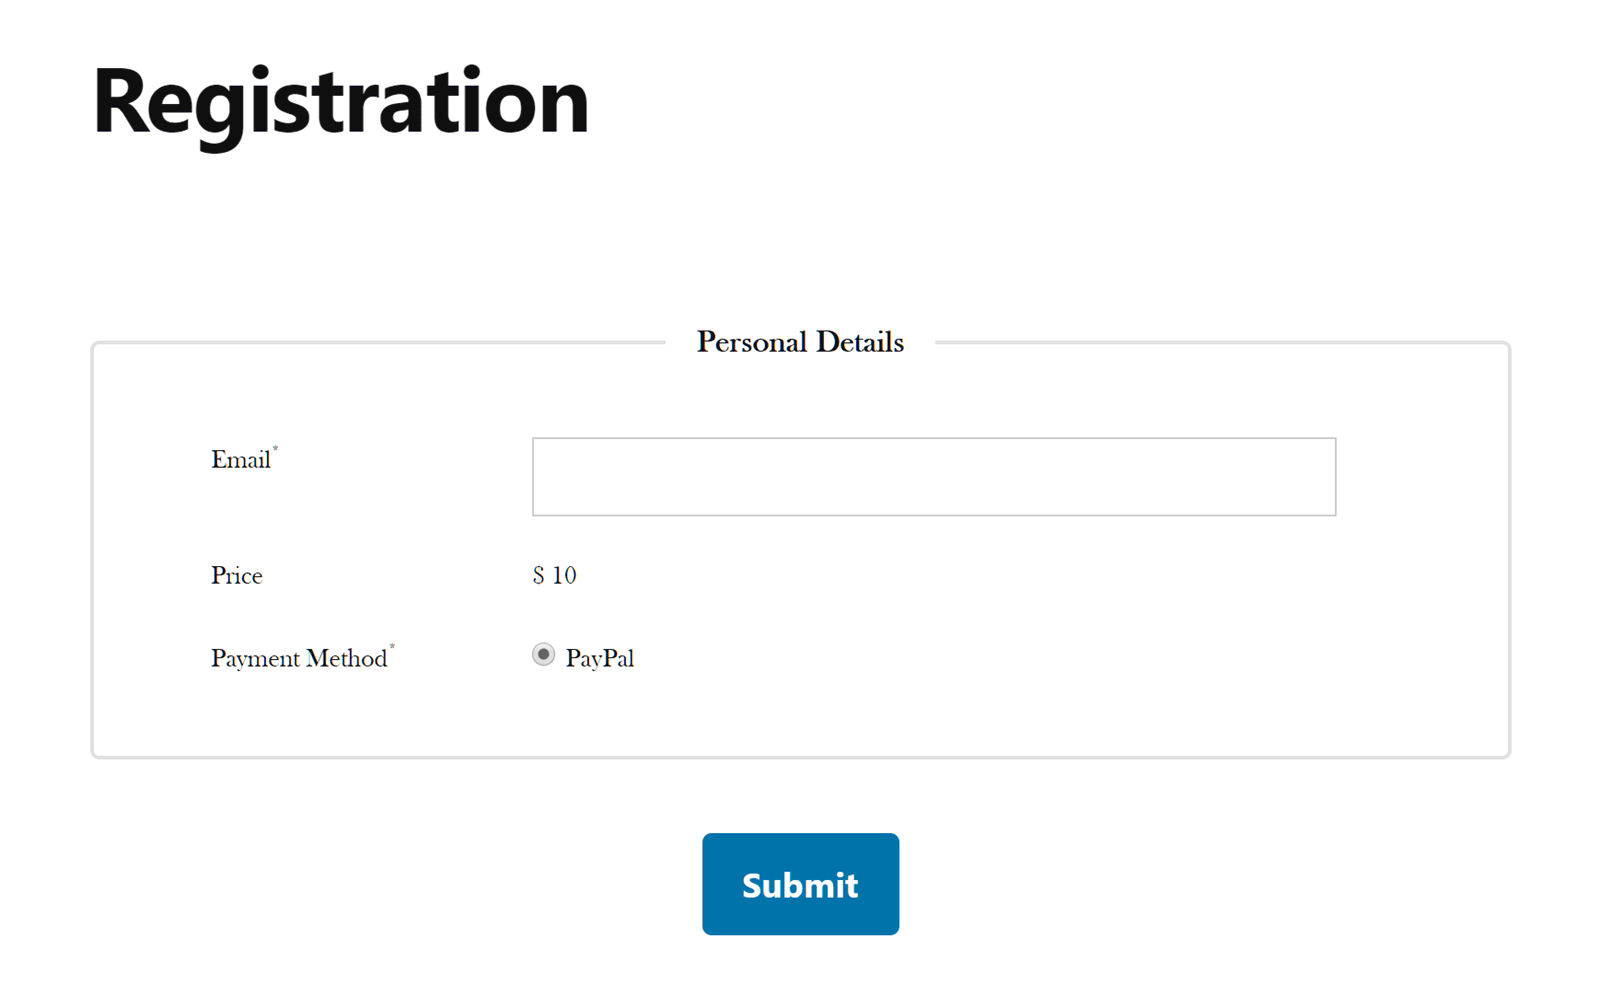Click the Payment Method label
The height and width of the screenshot is (1008, 1600).
click(x=298, y=659)
